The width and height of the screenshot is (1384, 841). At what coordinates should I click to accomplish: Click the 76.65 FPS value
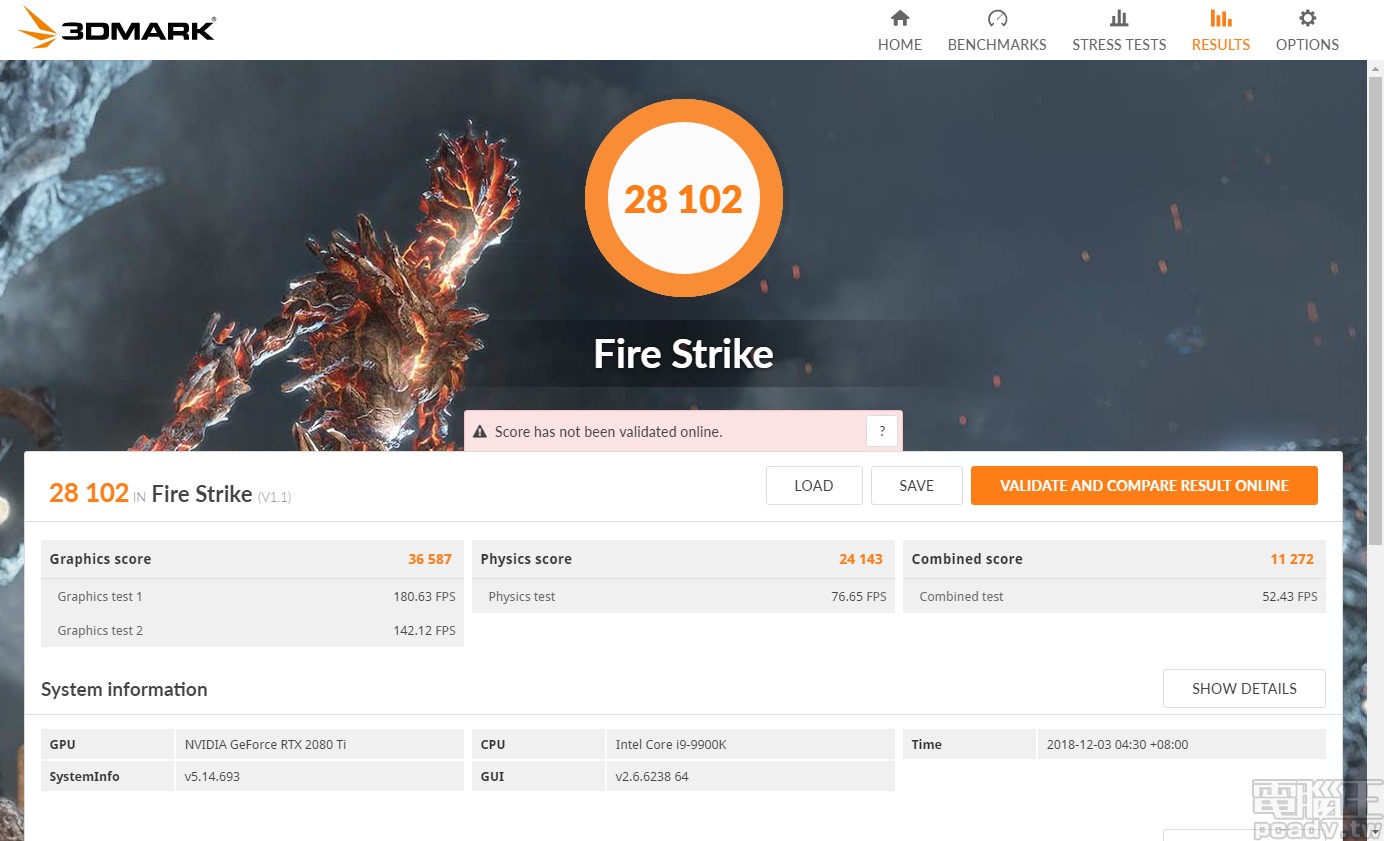tap(859, 597)
